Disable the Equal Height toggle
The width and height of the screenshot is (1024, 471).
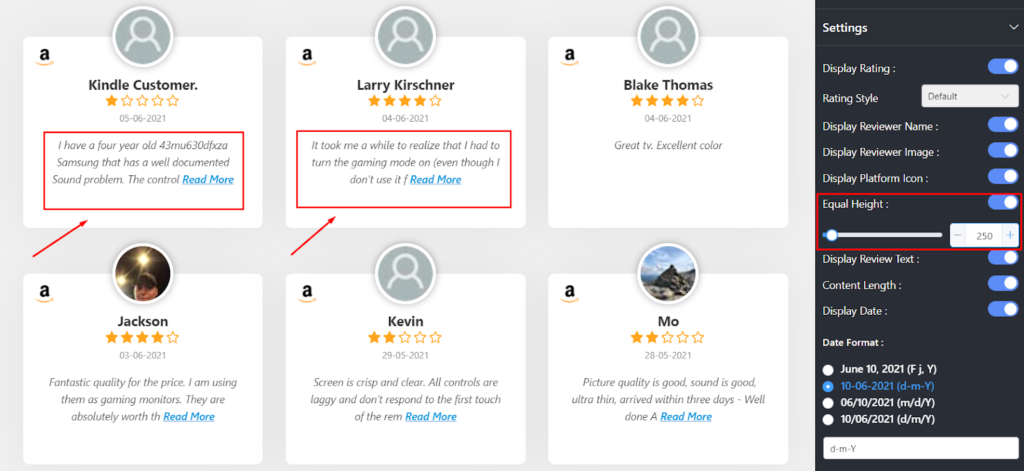pyautogui.click(x=1002, y=203)
